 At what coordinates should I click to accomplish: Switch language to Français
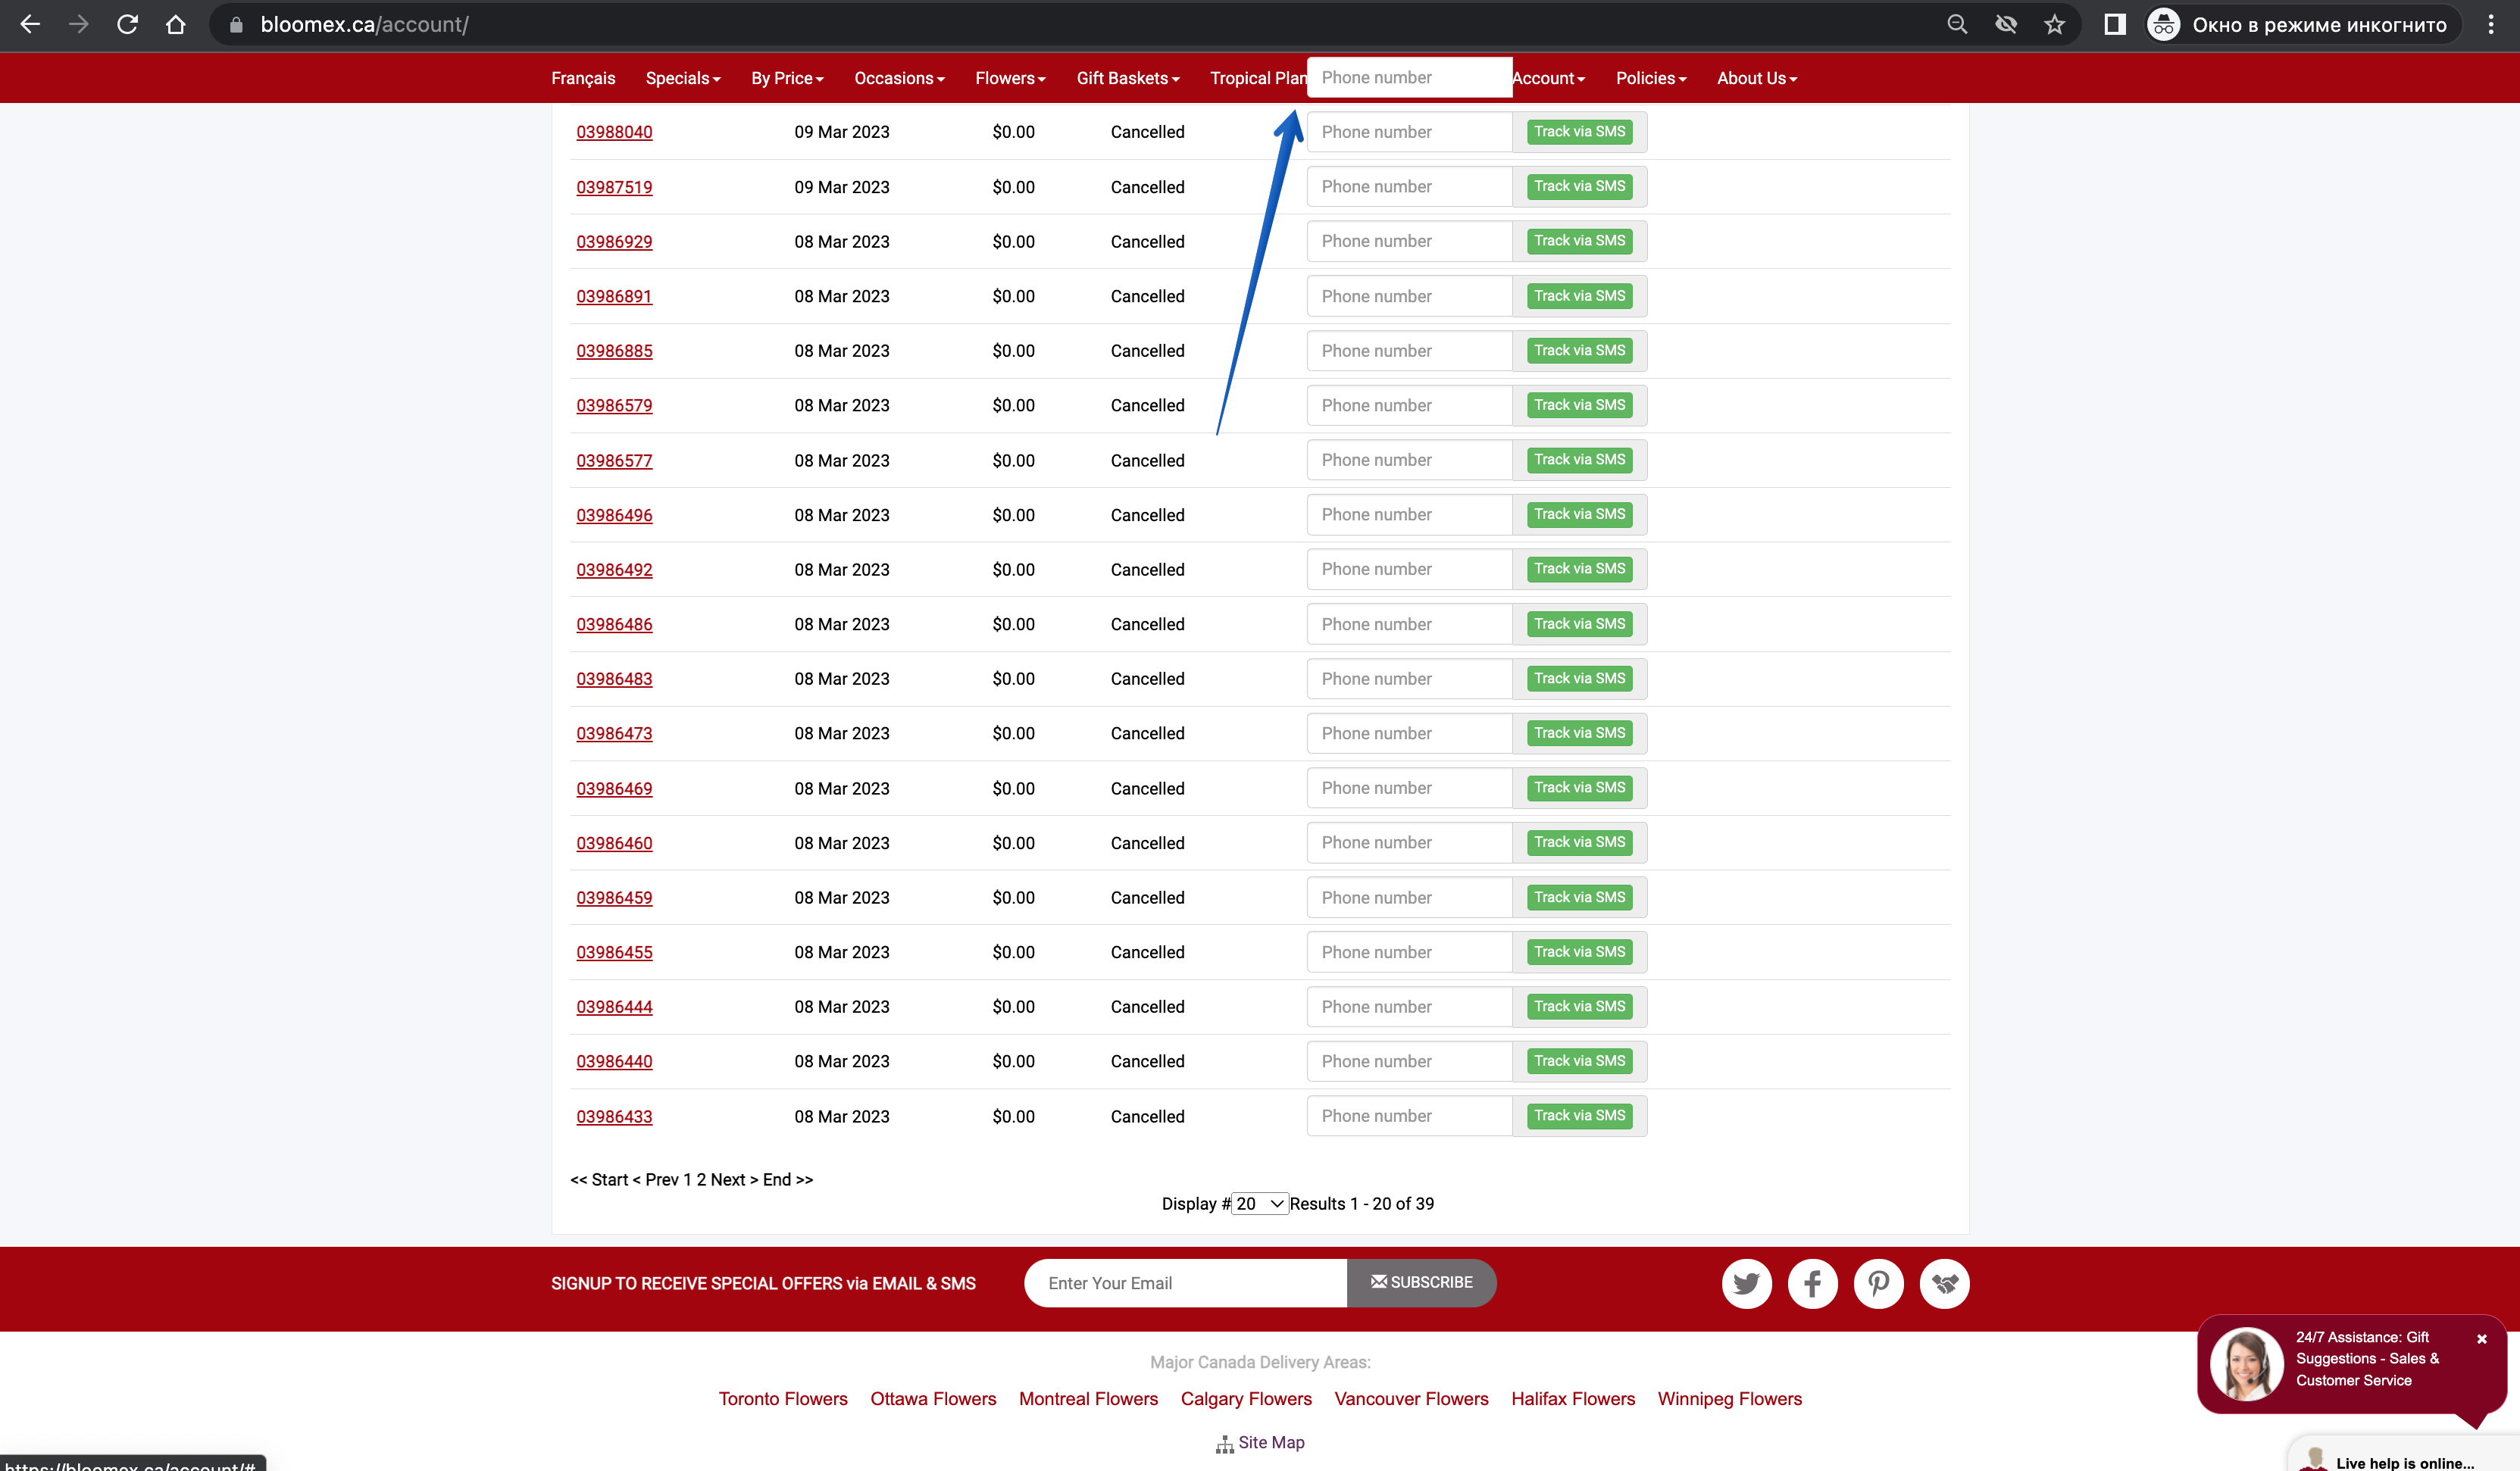583,78
